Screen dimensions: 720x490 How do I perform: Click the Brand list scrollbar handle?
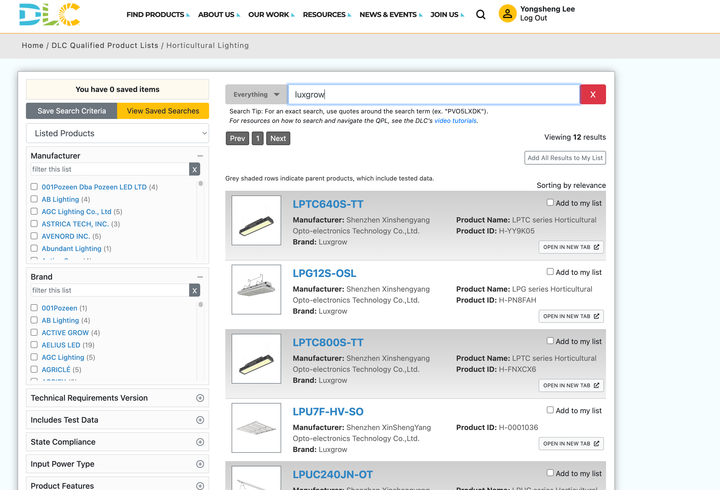pos(200,304)
